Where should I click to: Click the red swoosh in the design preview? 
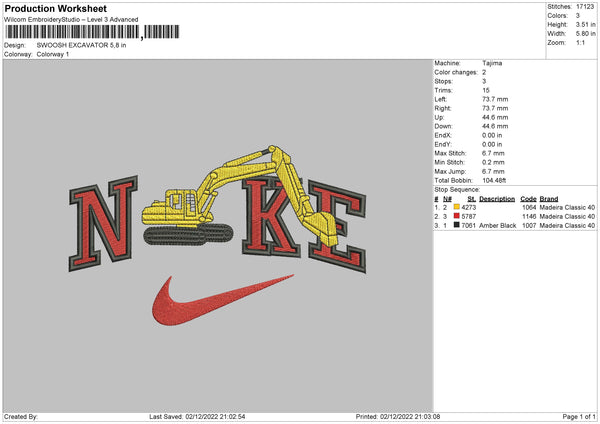223,300
